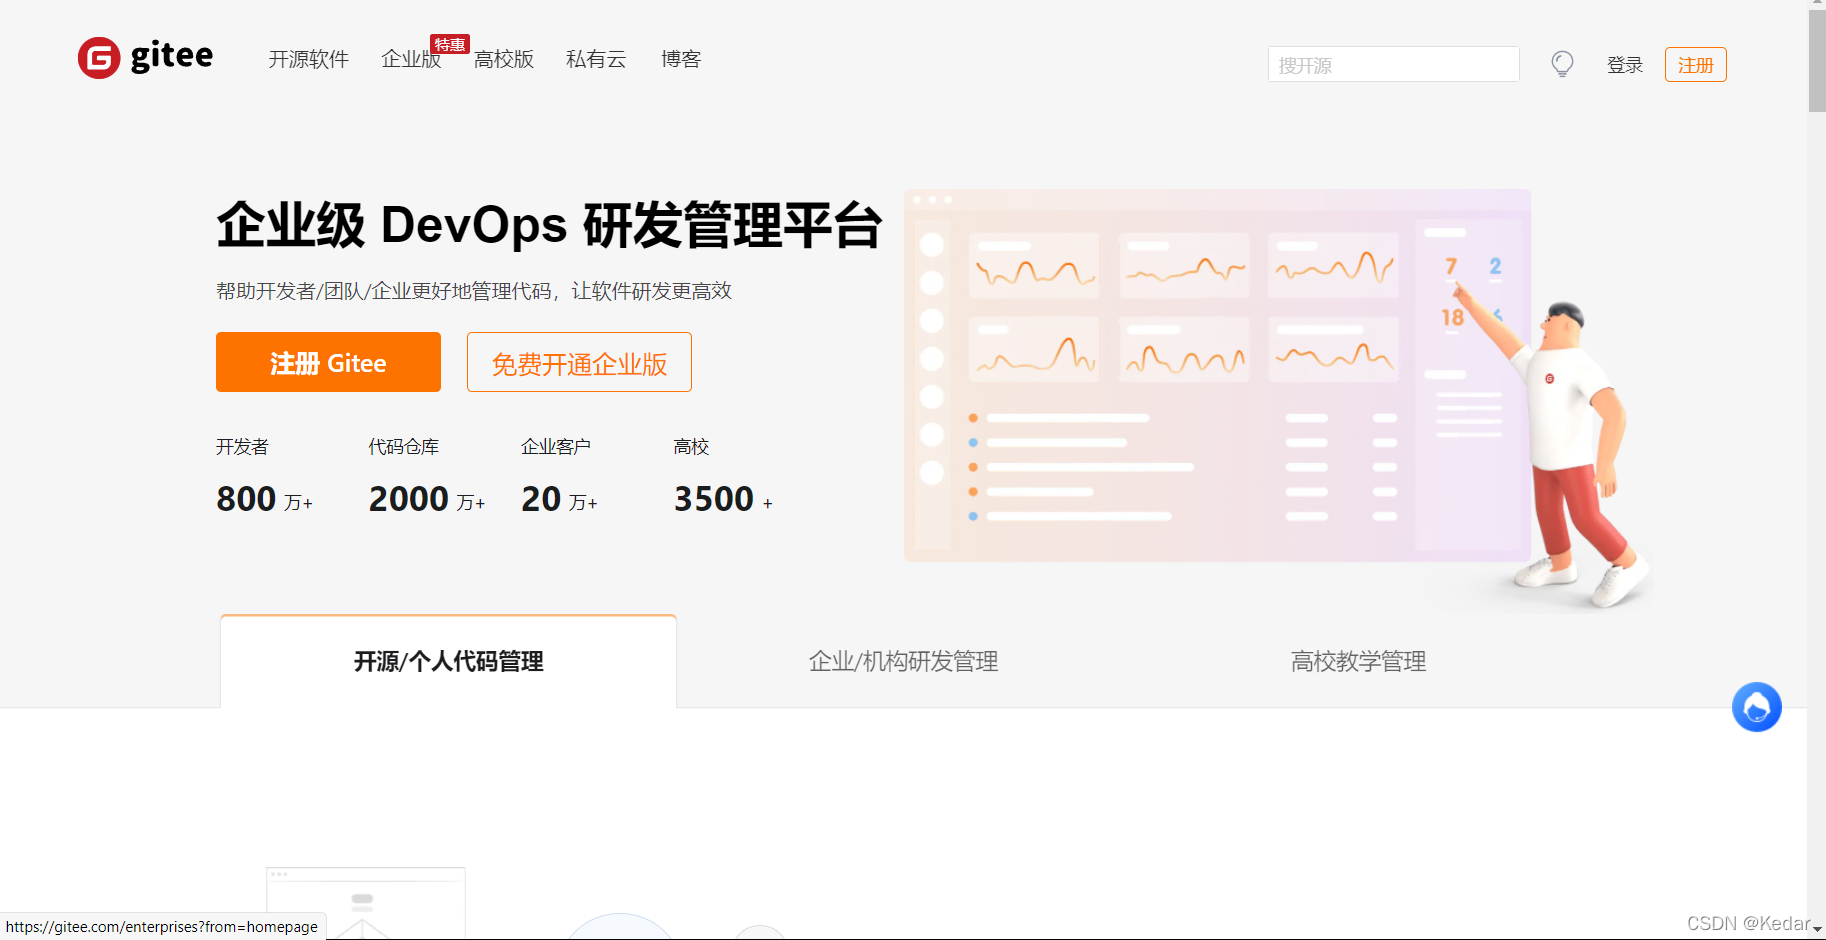Click the 特惠 badge on 企业版

pos(450,44)
